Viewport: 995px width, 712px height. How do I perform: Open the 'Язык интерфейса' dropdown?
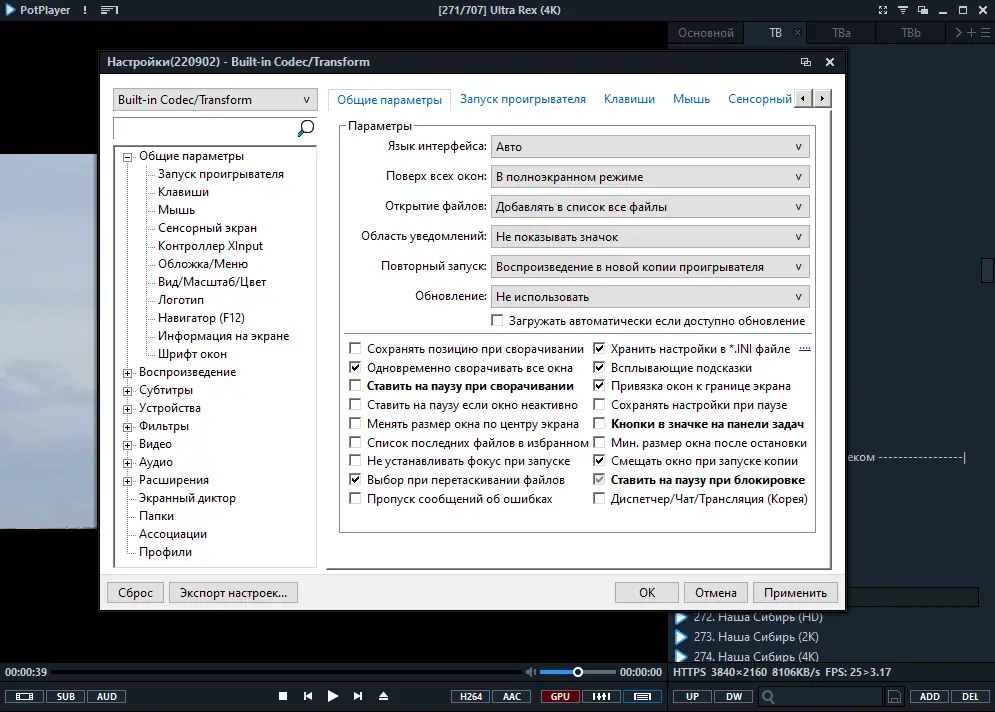[x=650, y=146]
